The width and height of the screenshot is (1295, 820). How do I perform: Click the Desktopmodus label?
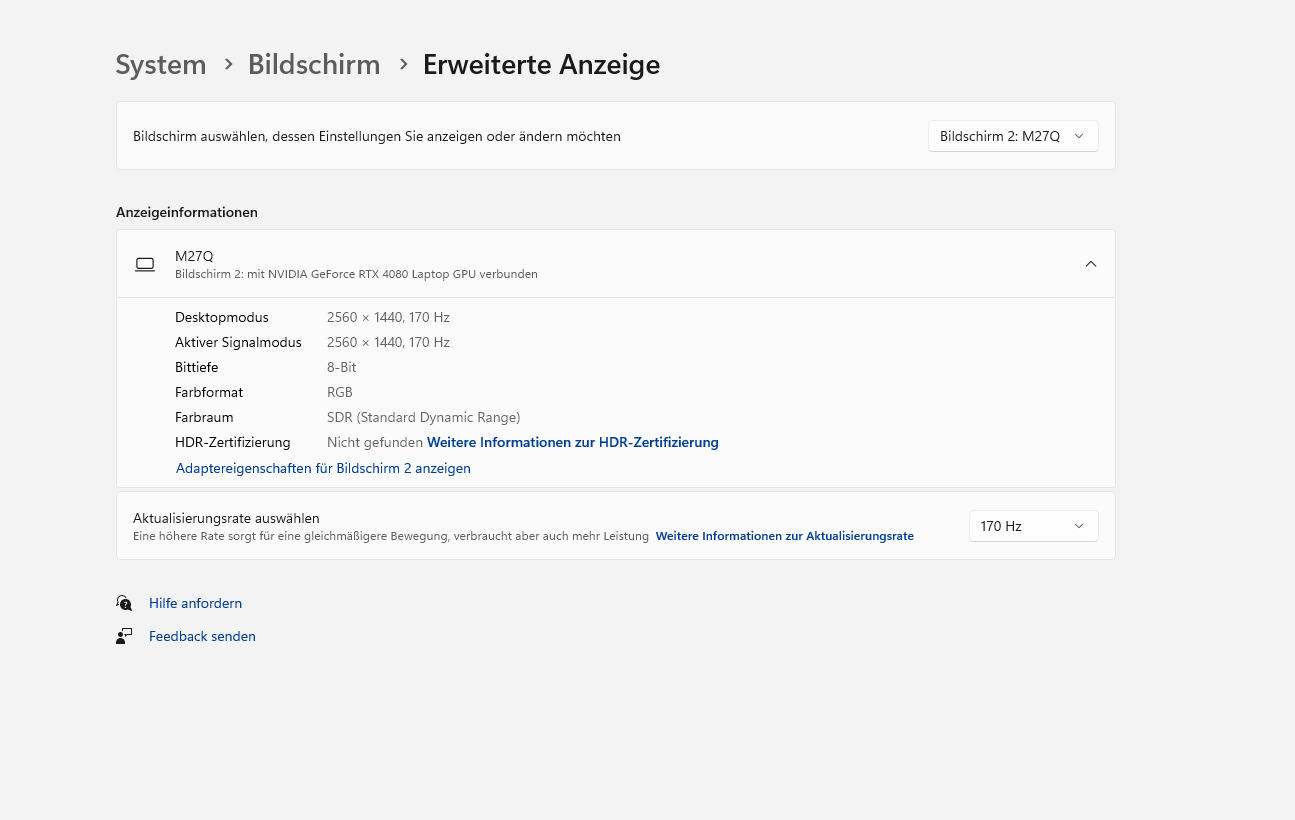point(222,317)
